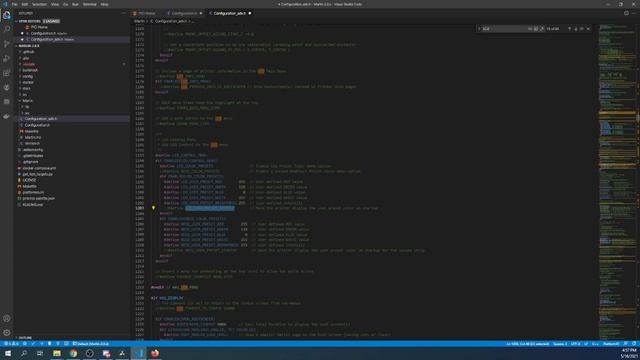
Task: Open Marlin.ino in file tree
Action: 33,137
